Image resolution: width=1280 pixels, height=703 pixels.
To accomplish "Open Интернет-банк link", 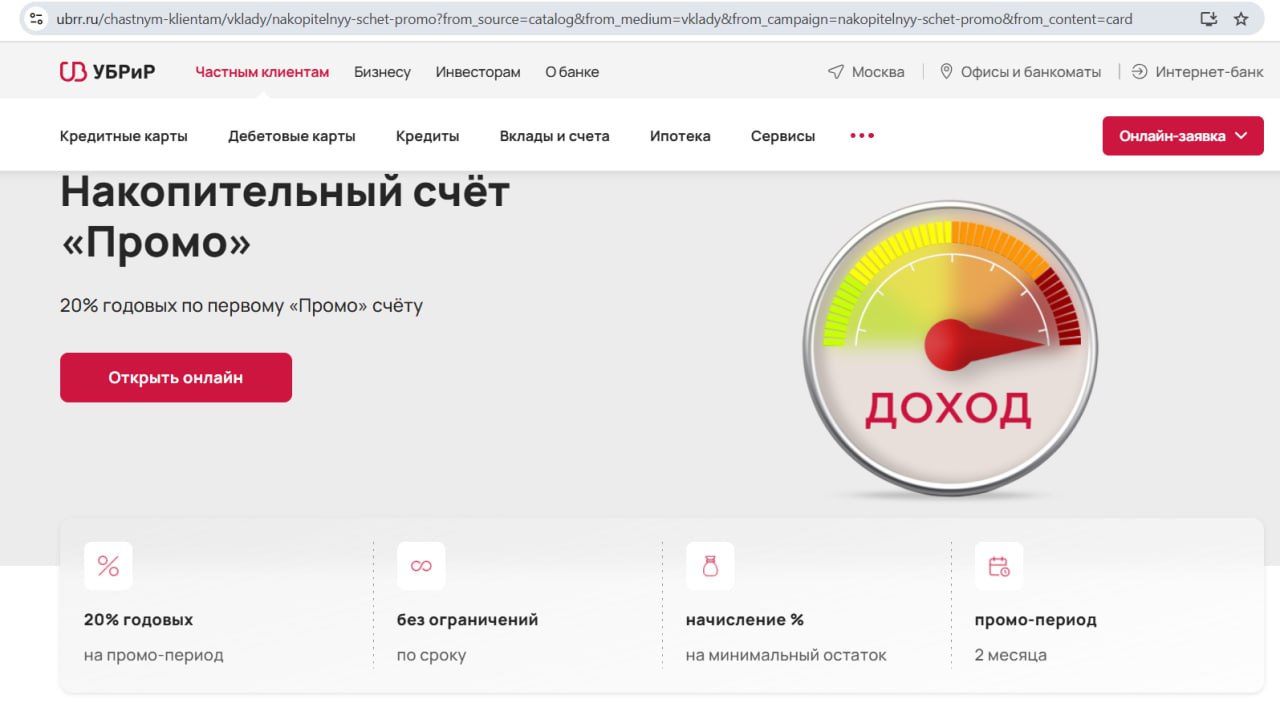I will (1209, 72).
